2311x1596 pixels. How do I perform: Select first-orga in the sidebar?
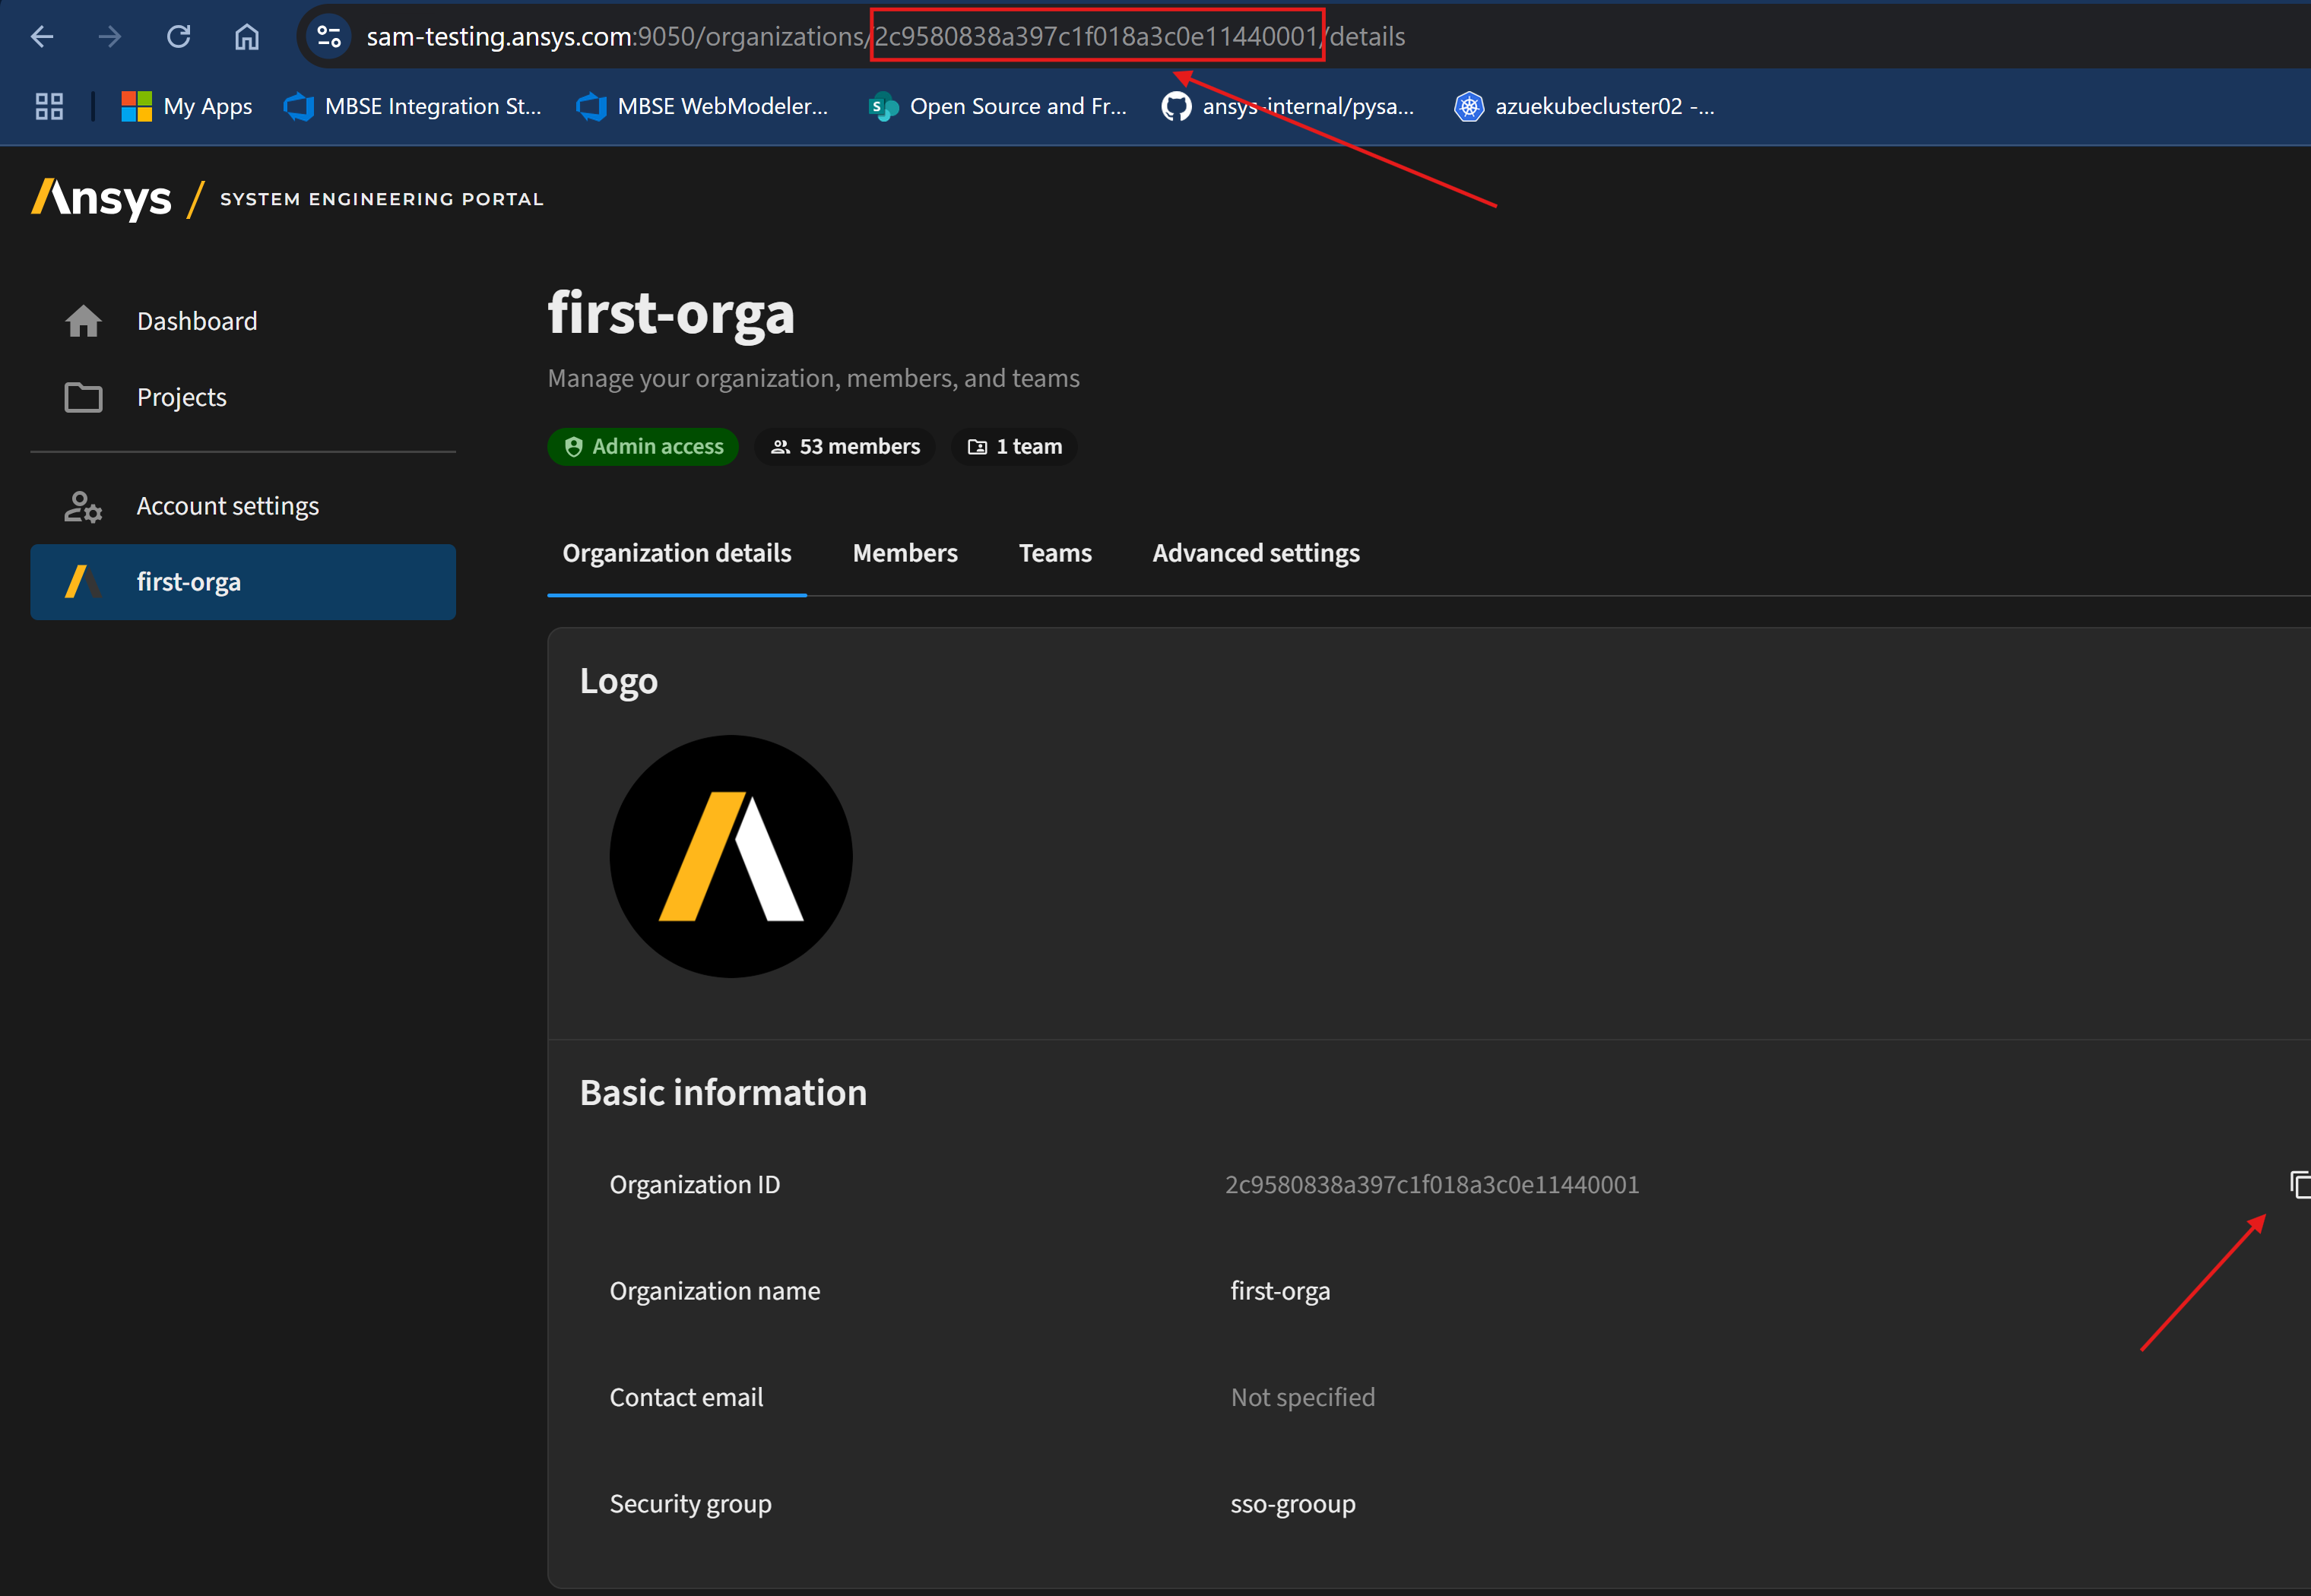[243, 582]
